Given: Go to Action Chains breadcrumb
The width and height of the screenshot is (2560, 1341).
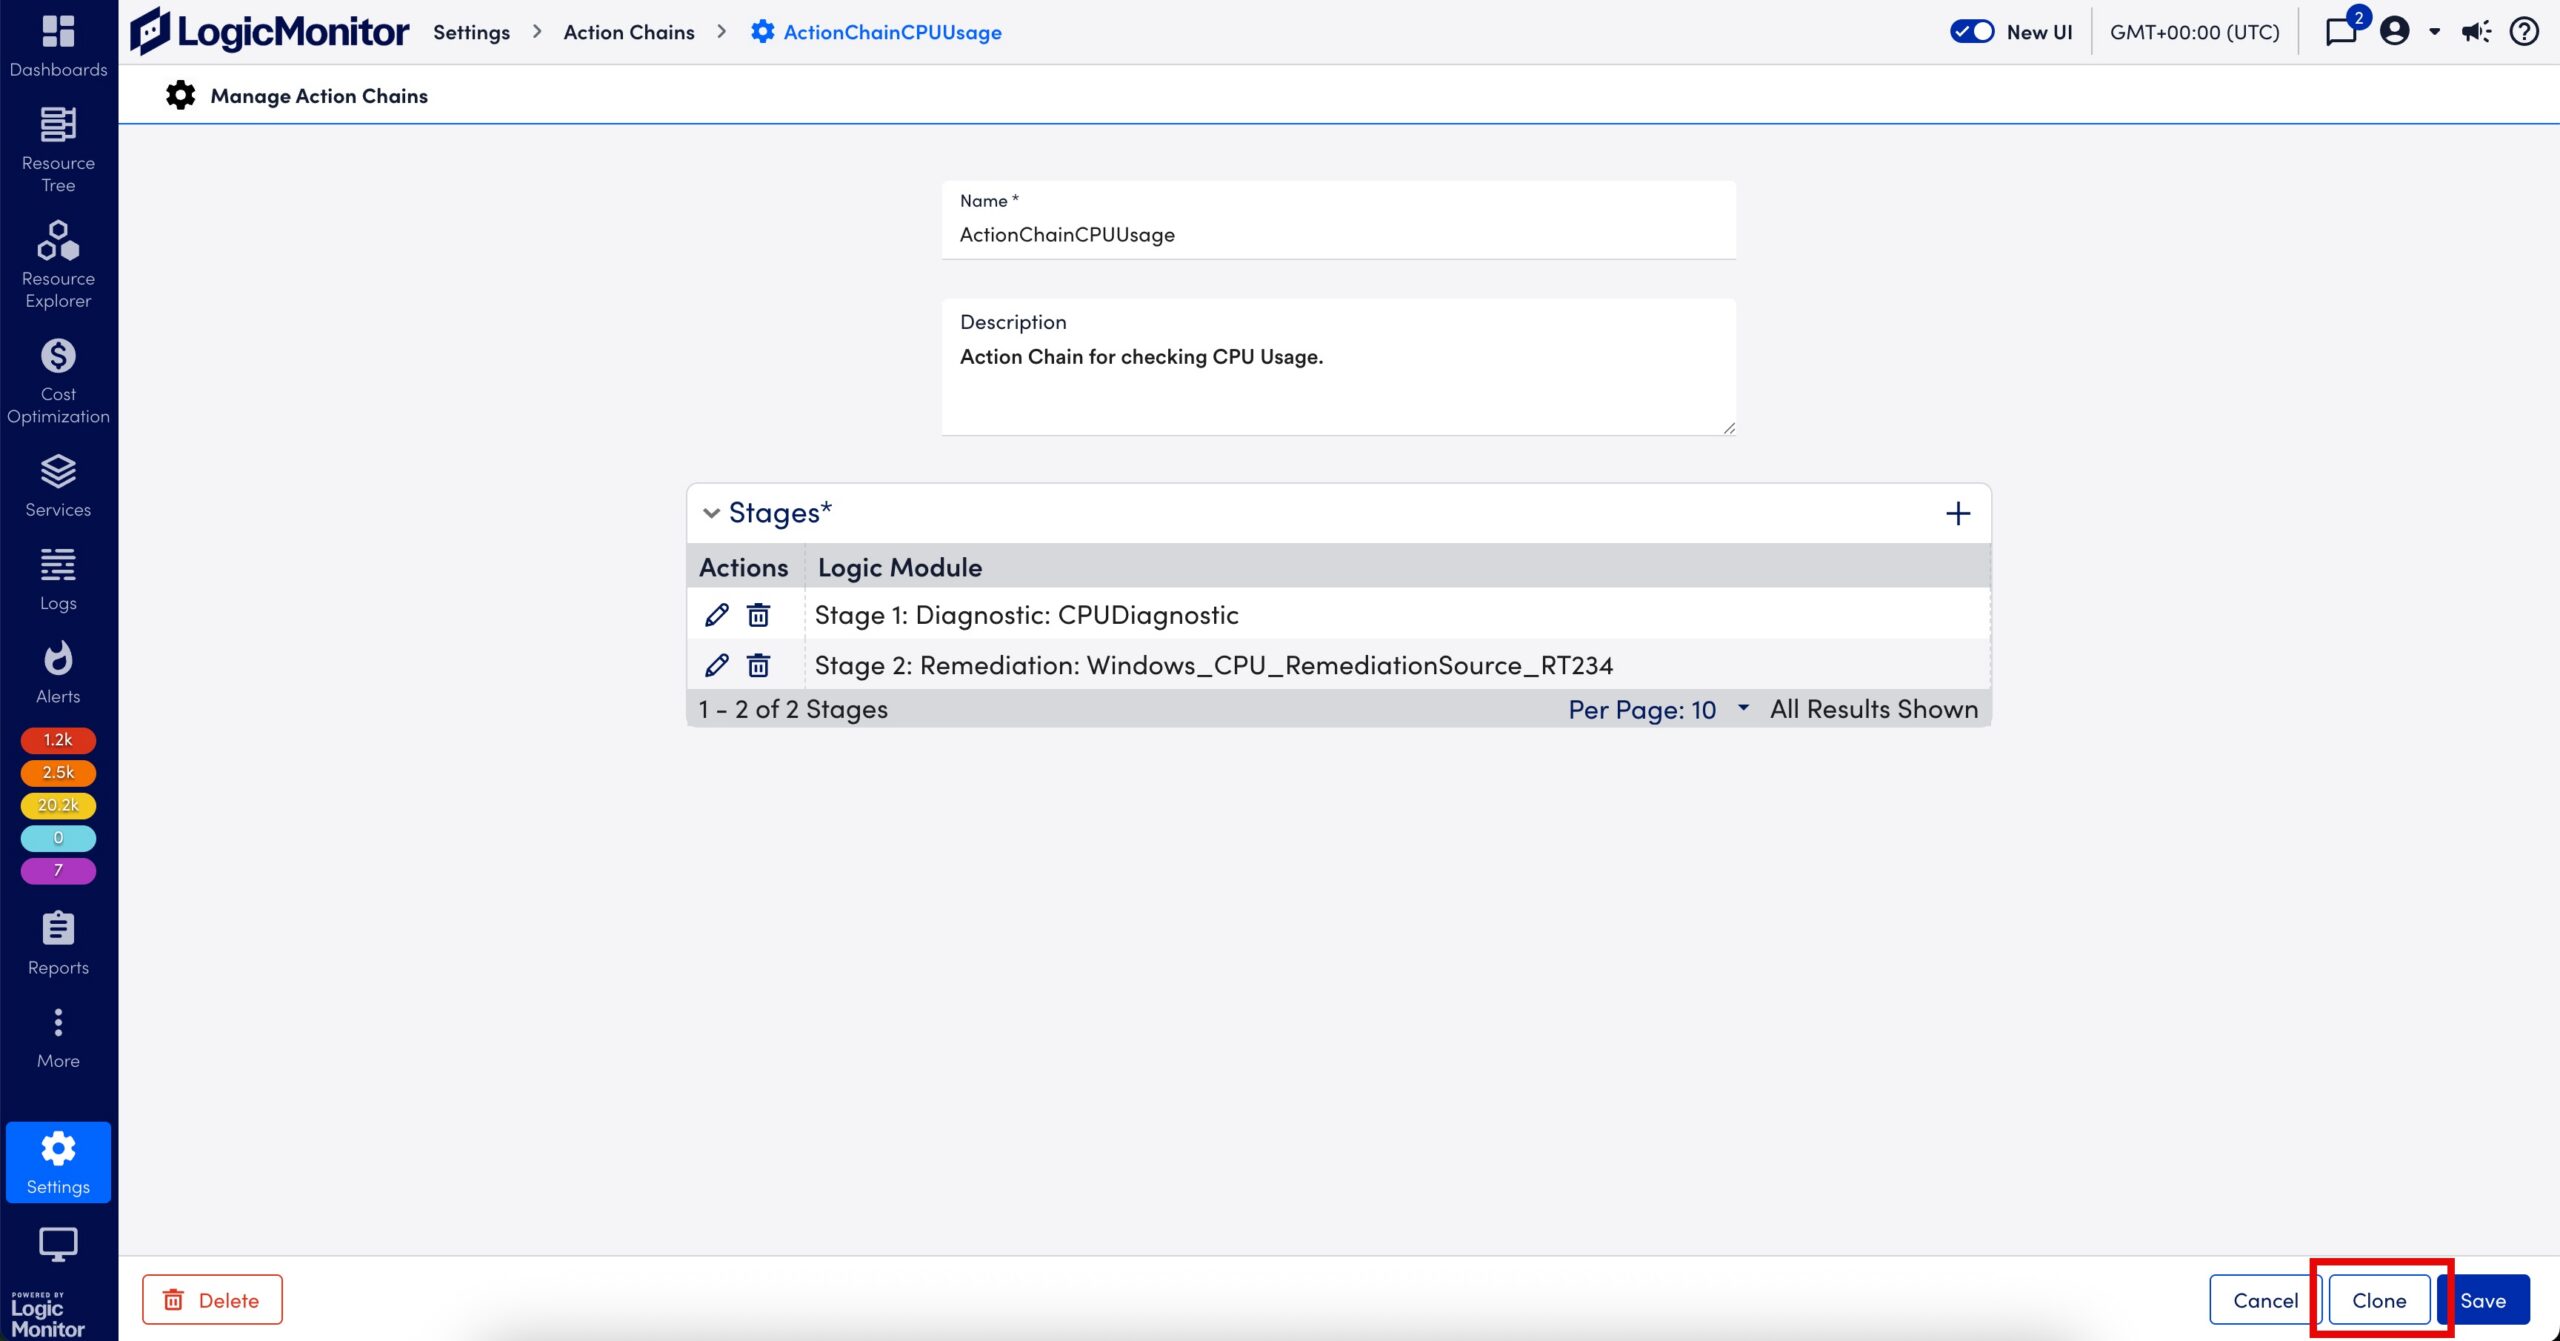Looking at the screenshot, I should coord(629,32).
